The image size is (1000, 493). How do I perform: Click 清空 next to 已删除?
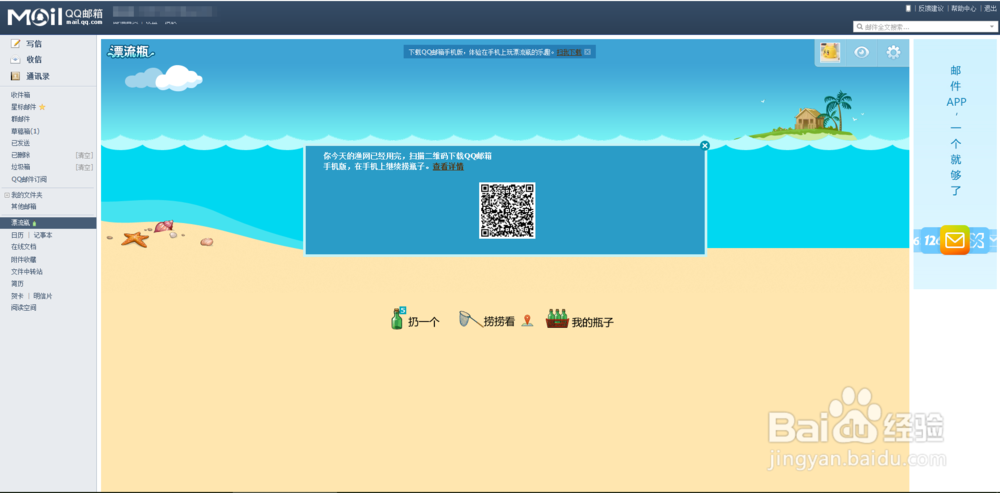click(84, 155)
